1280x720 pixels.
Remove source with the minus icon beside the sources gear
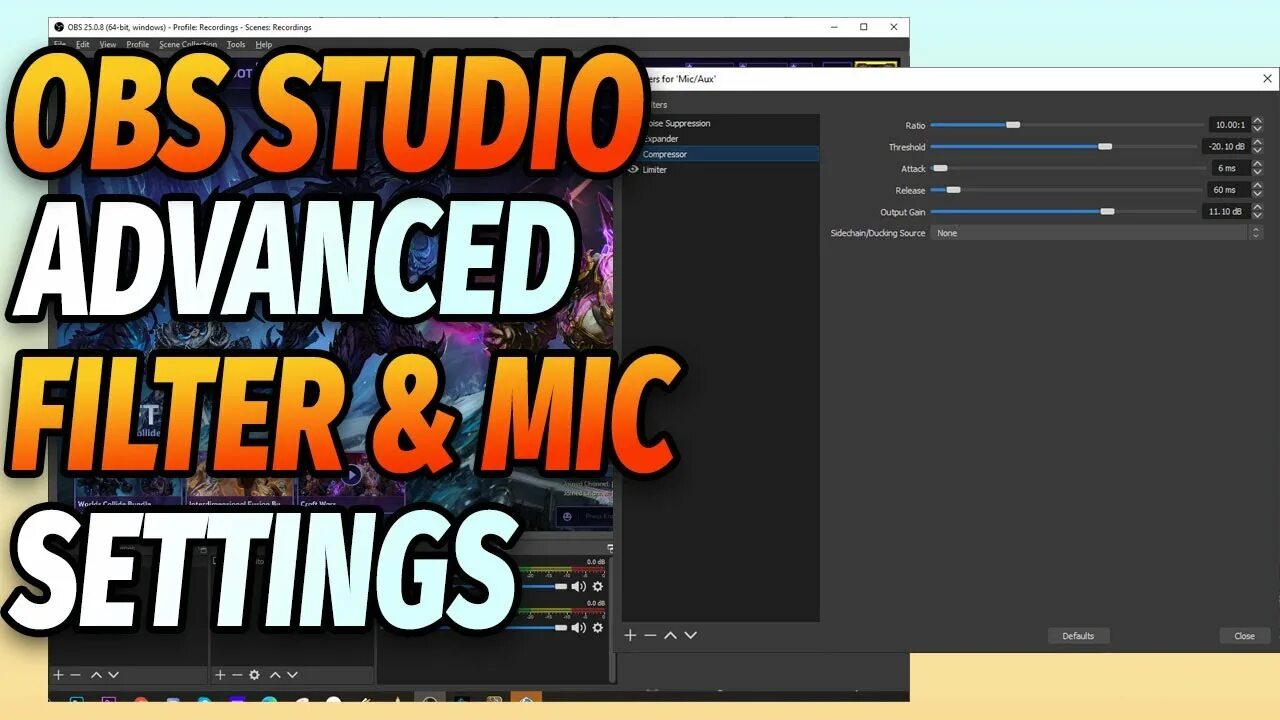point(237,675)
